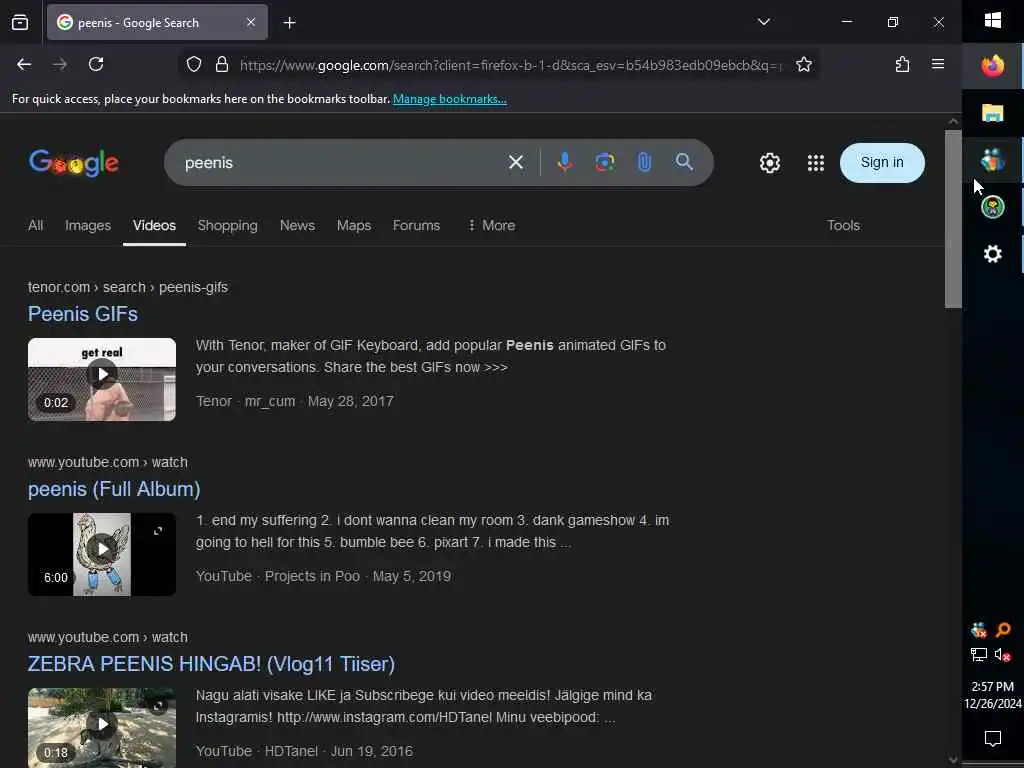Screen dimensions: 1024x768
Task: Attach a file with the paperclip icon
Action: (x=644, y=162)
